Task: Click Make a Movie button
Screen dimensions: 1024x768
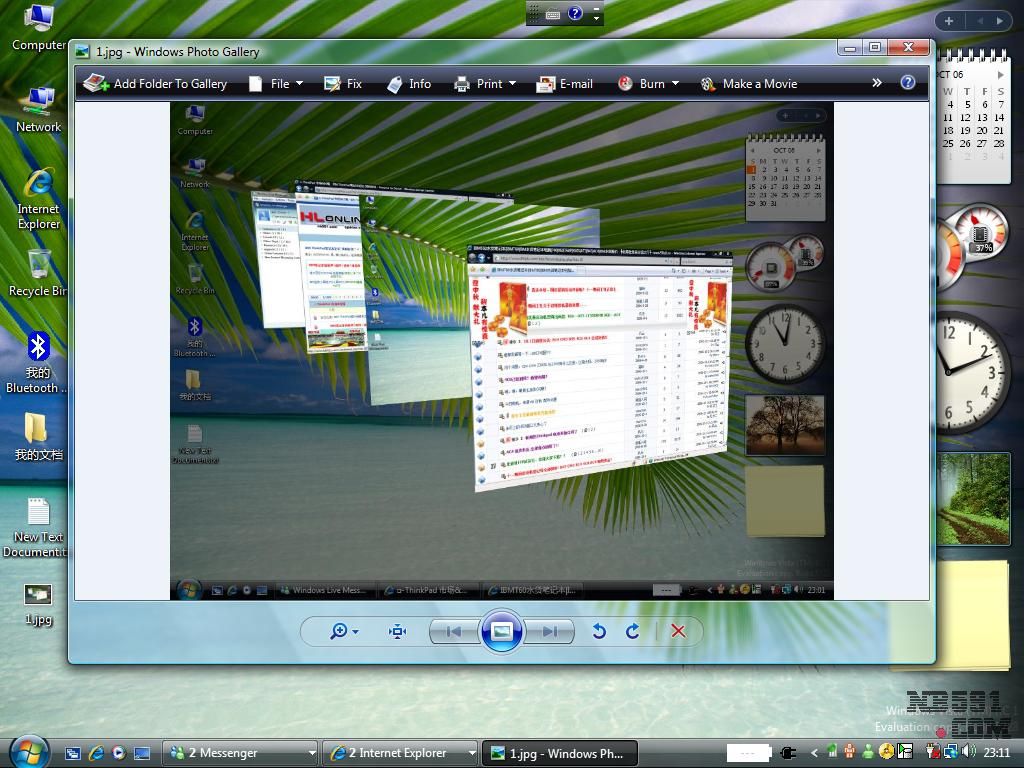Action: coord(749,84)
